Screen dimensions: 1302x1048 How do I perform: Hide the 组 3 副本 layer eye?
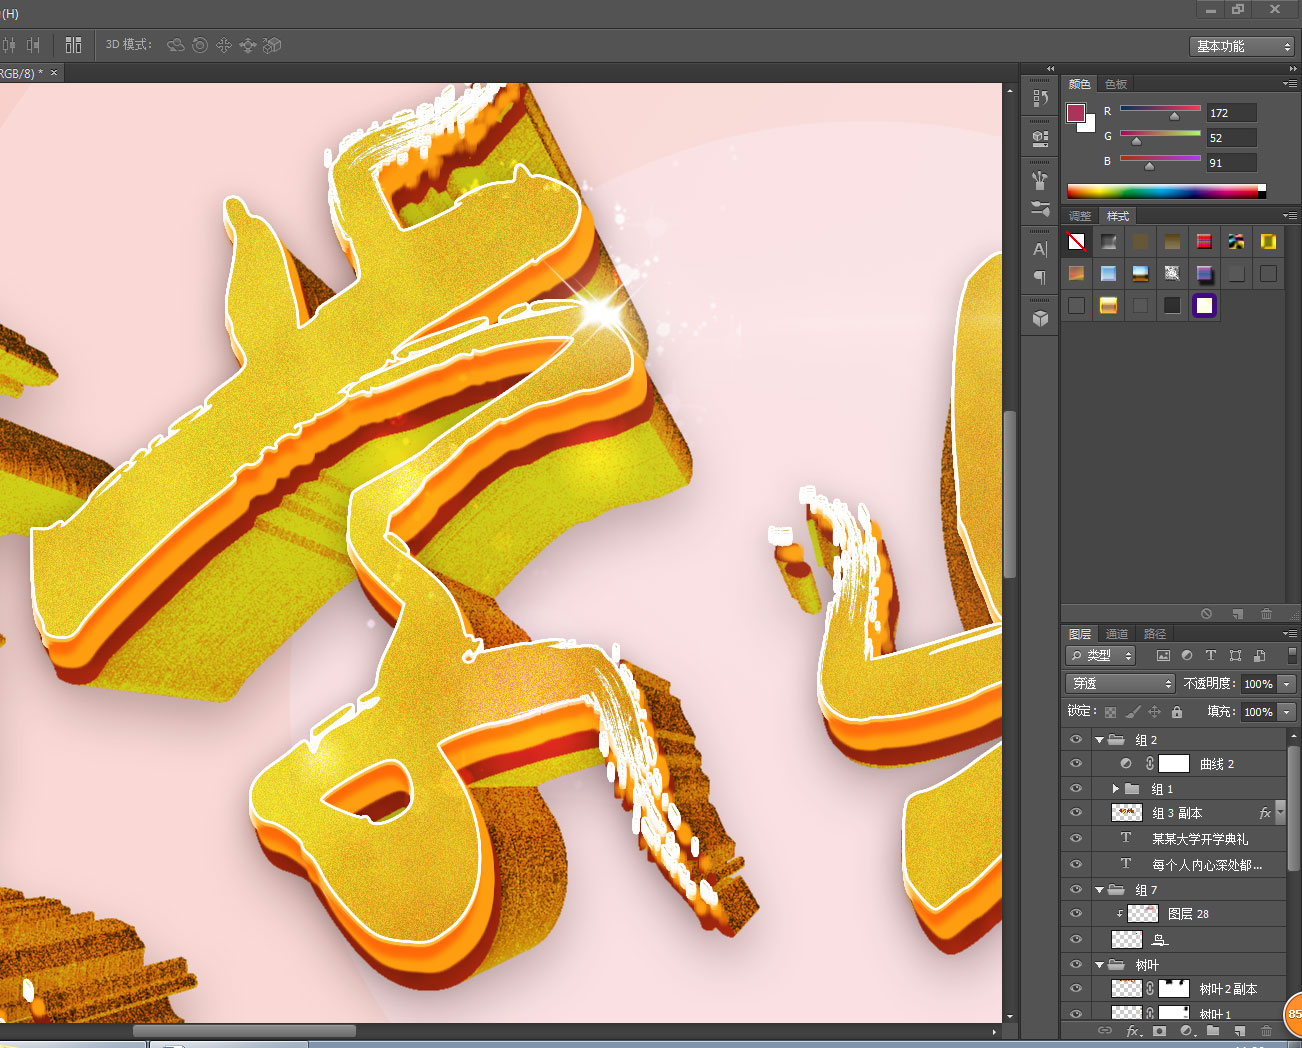(1076, 813)
